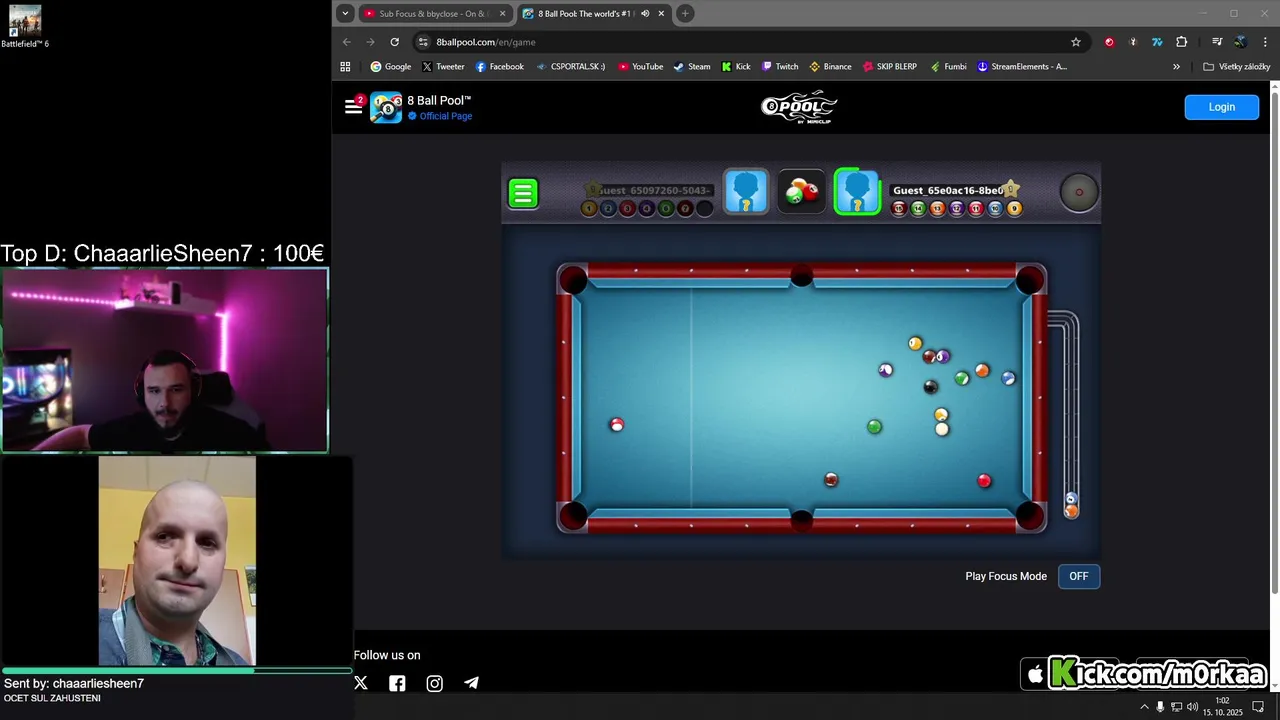1280x720 pixels.
Task: Click the red extension icon in the toolbar
Action: pos(1109,42)
